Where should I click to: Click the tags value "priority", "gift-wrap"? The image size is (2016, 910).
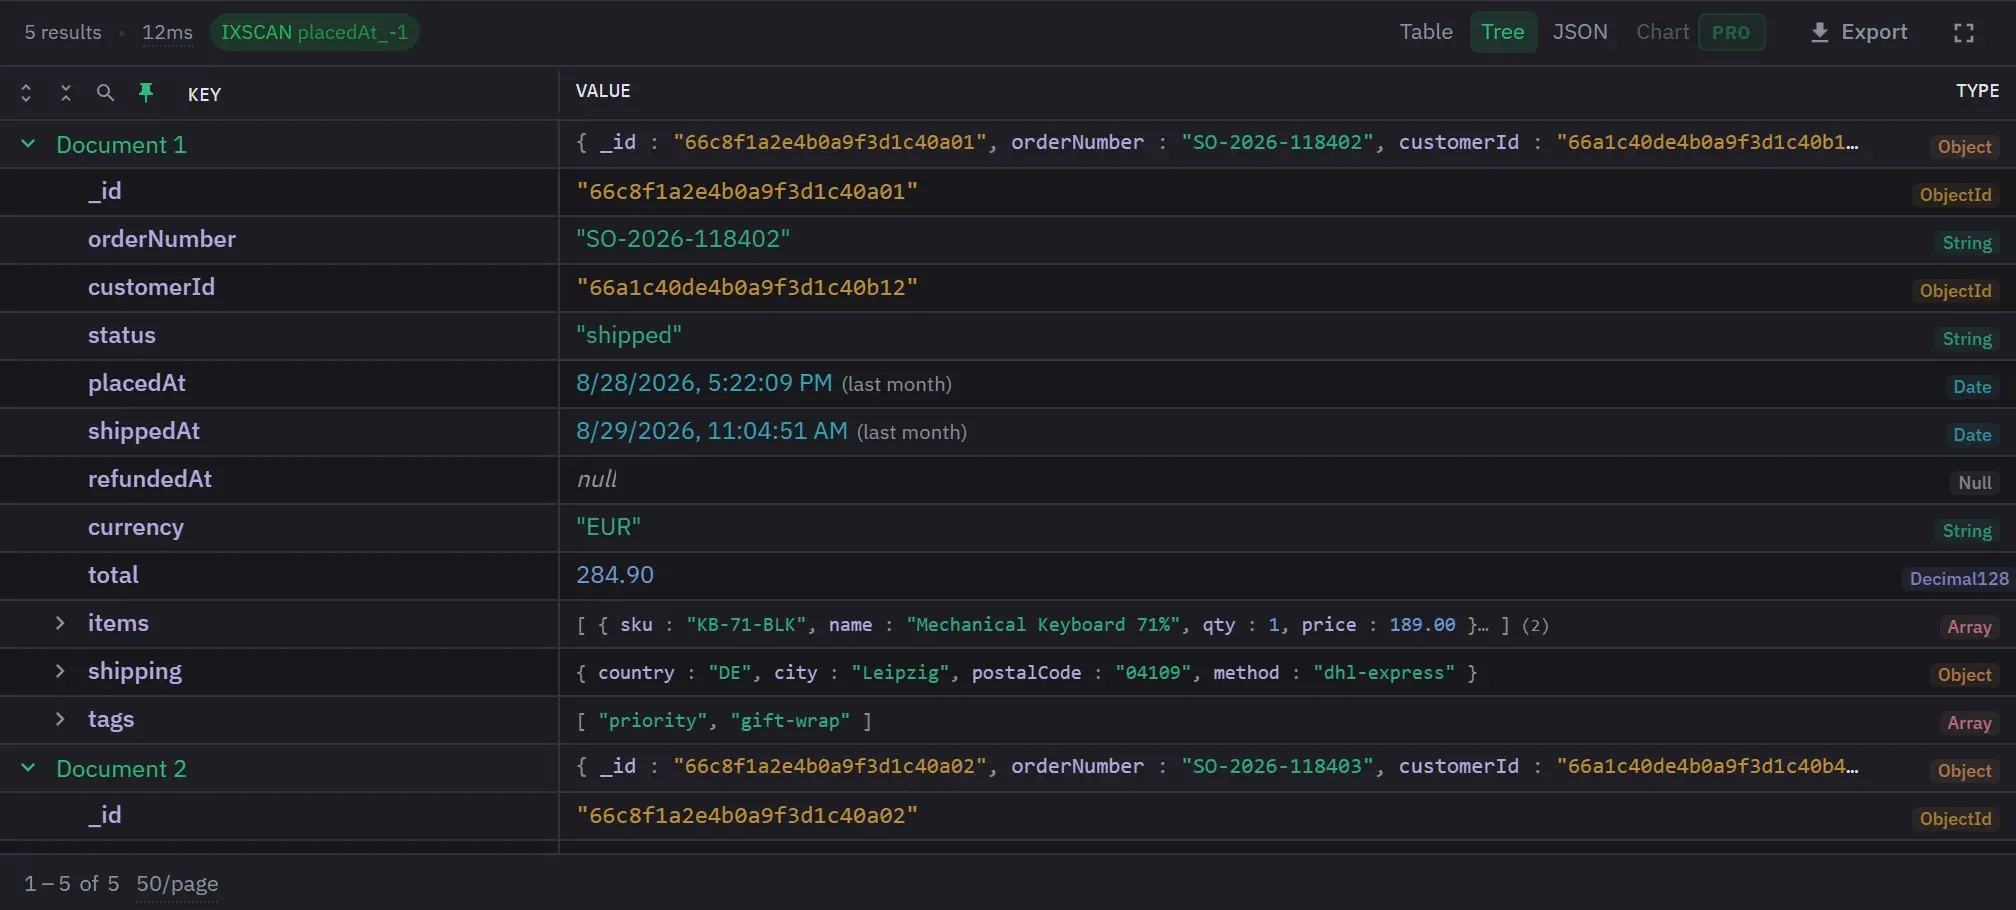(724, 721)
